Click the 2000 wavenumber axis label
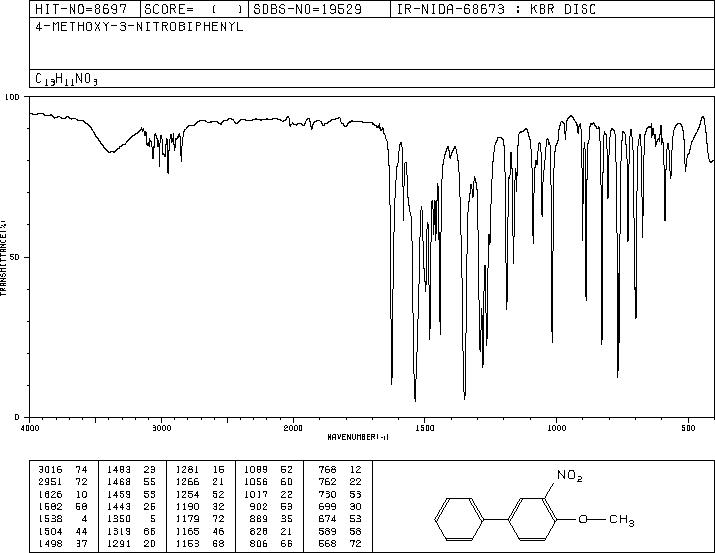 (x=293, y=428)
